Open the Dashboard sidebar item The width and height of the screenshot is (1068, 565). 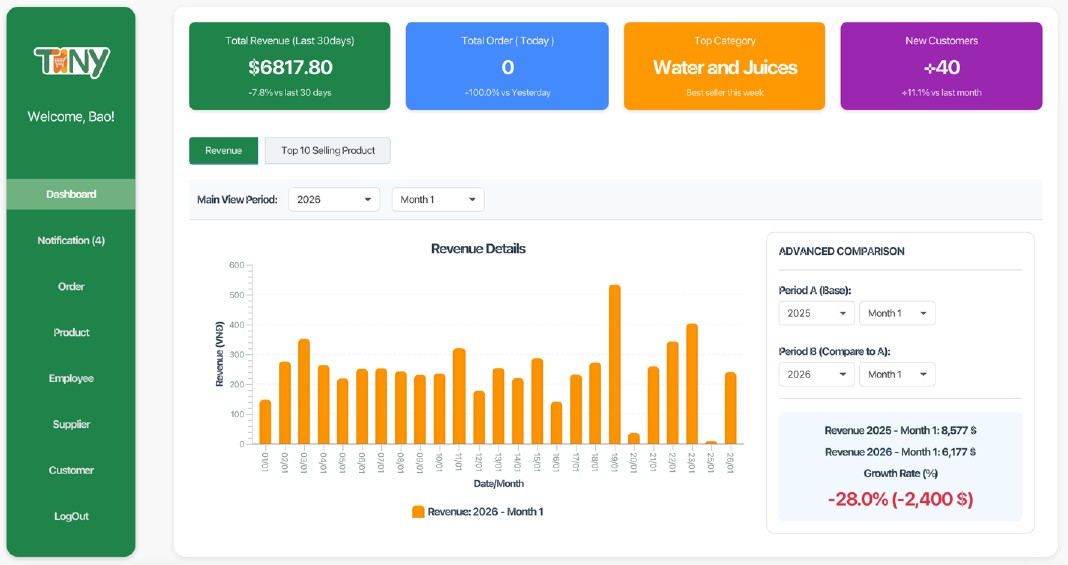pyautogui.click(x=71, y=194)
